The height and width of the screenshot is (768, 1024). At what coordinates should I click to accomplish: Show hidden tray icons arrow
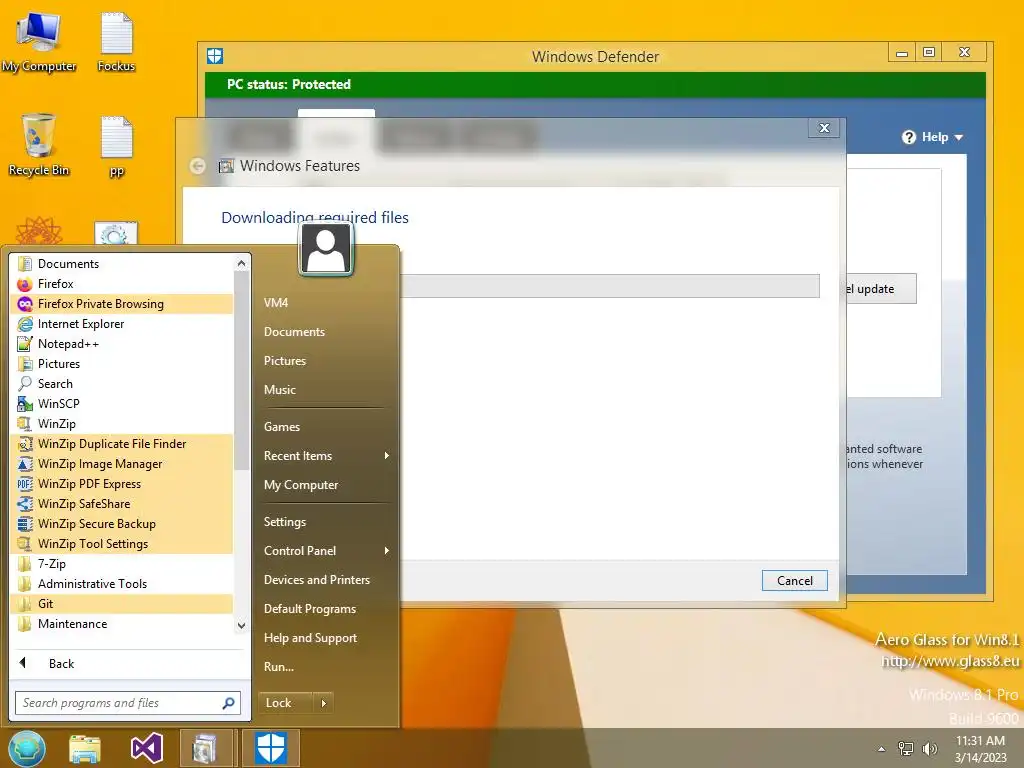[x=882, y=749]
